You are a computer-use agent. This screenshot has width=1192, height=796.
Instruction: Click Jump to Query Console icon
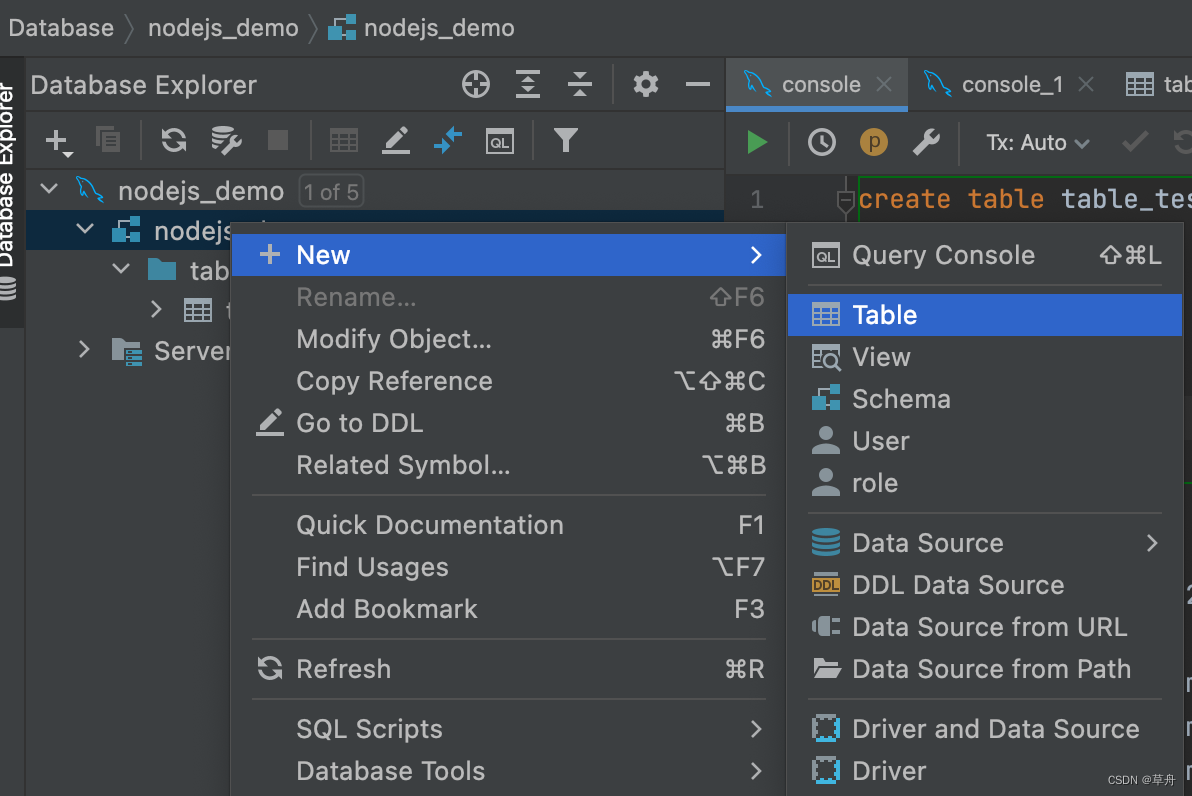500,141
